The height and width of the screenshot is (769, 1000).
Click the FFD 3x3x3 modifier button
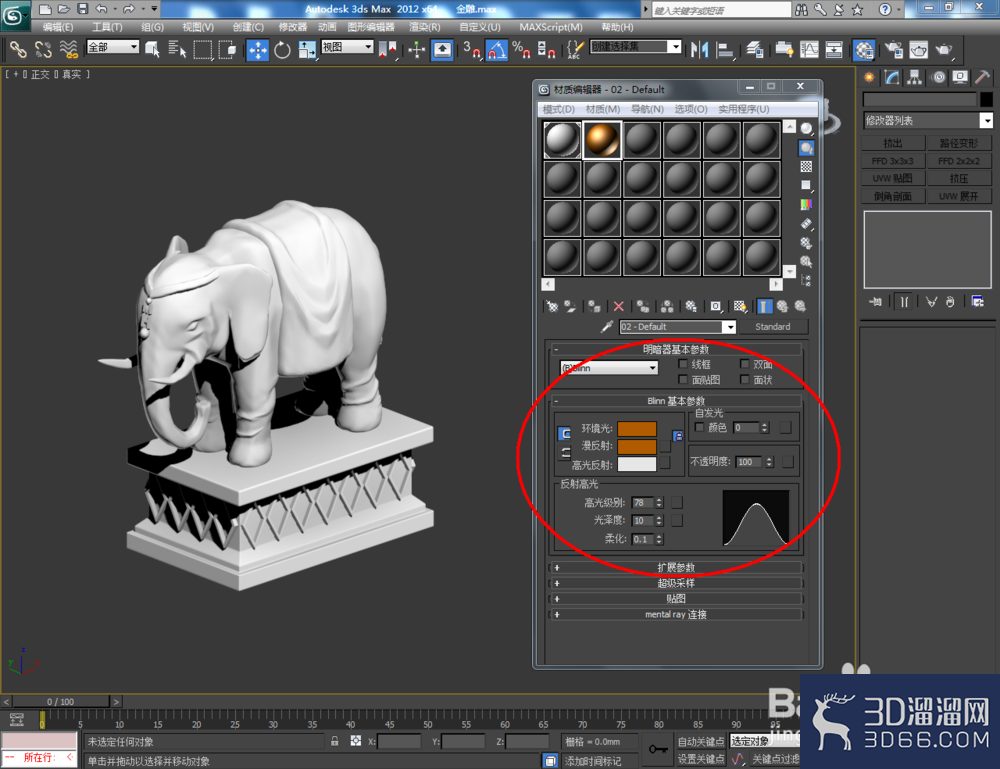pyautogui.click(x=893, y=161)
